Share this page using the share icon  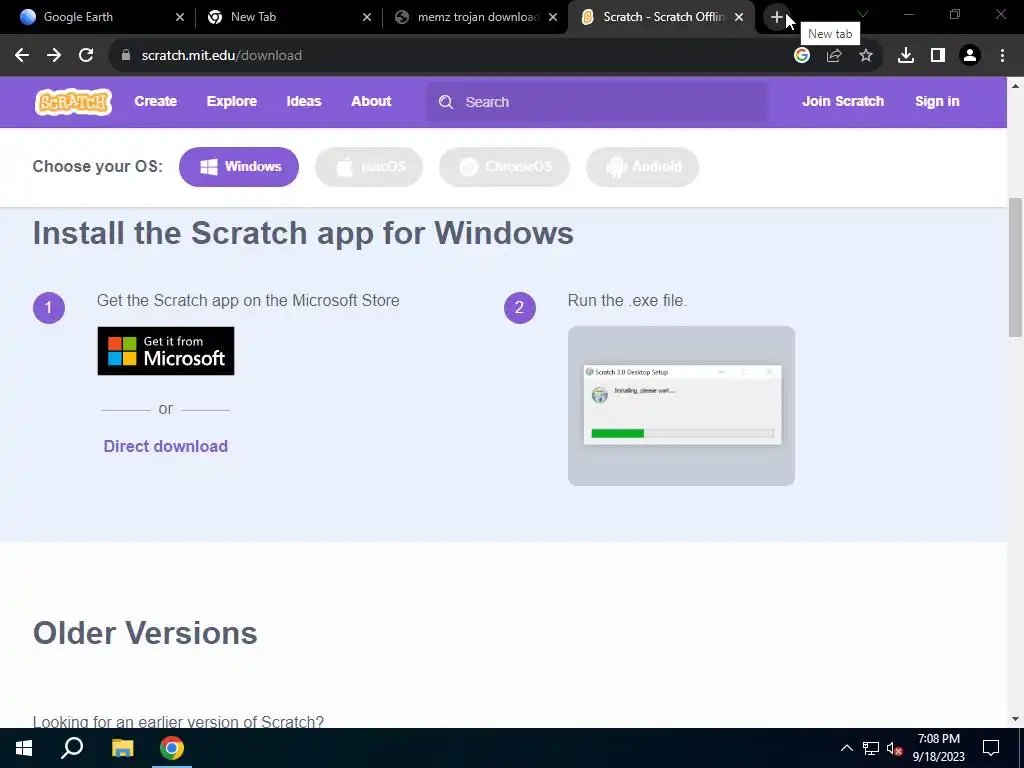834,56
